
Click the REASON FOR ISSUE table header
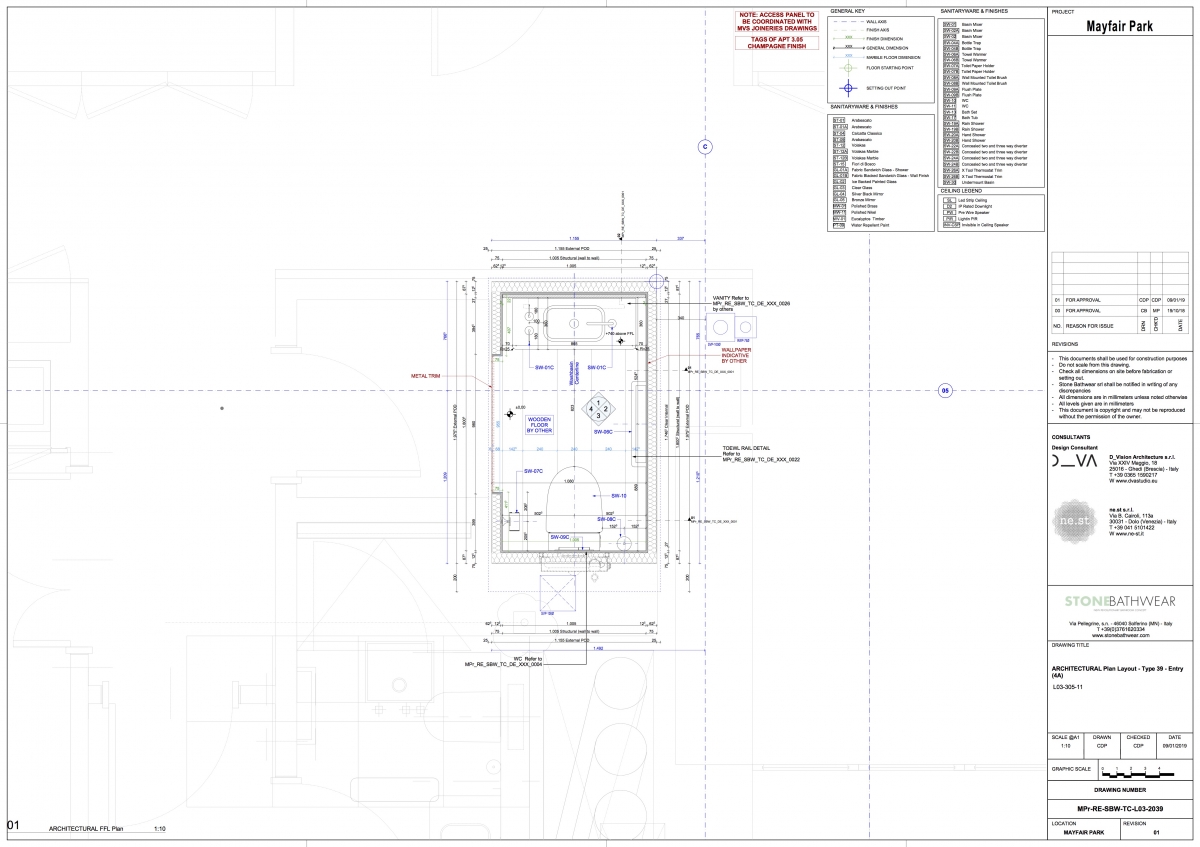tap(1090, 326)
